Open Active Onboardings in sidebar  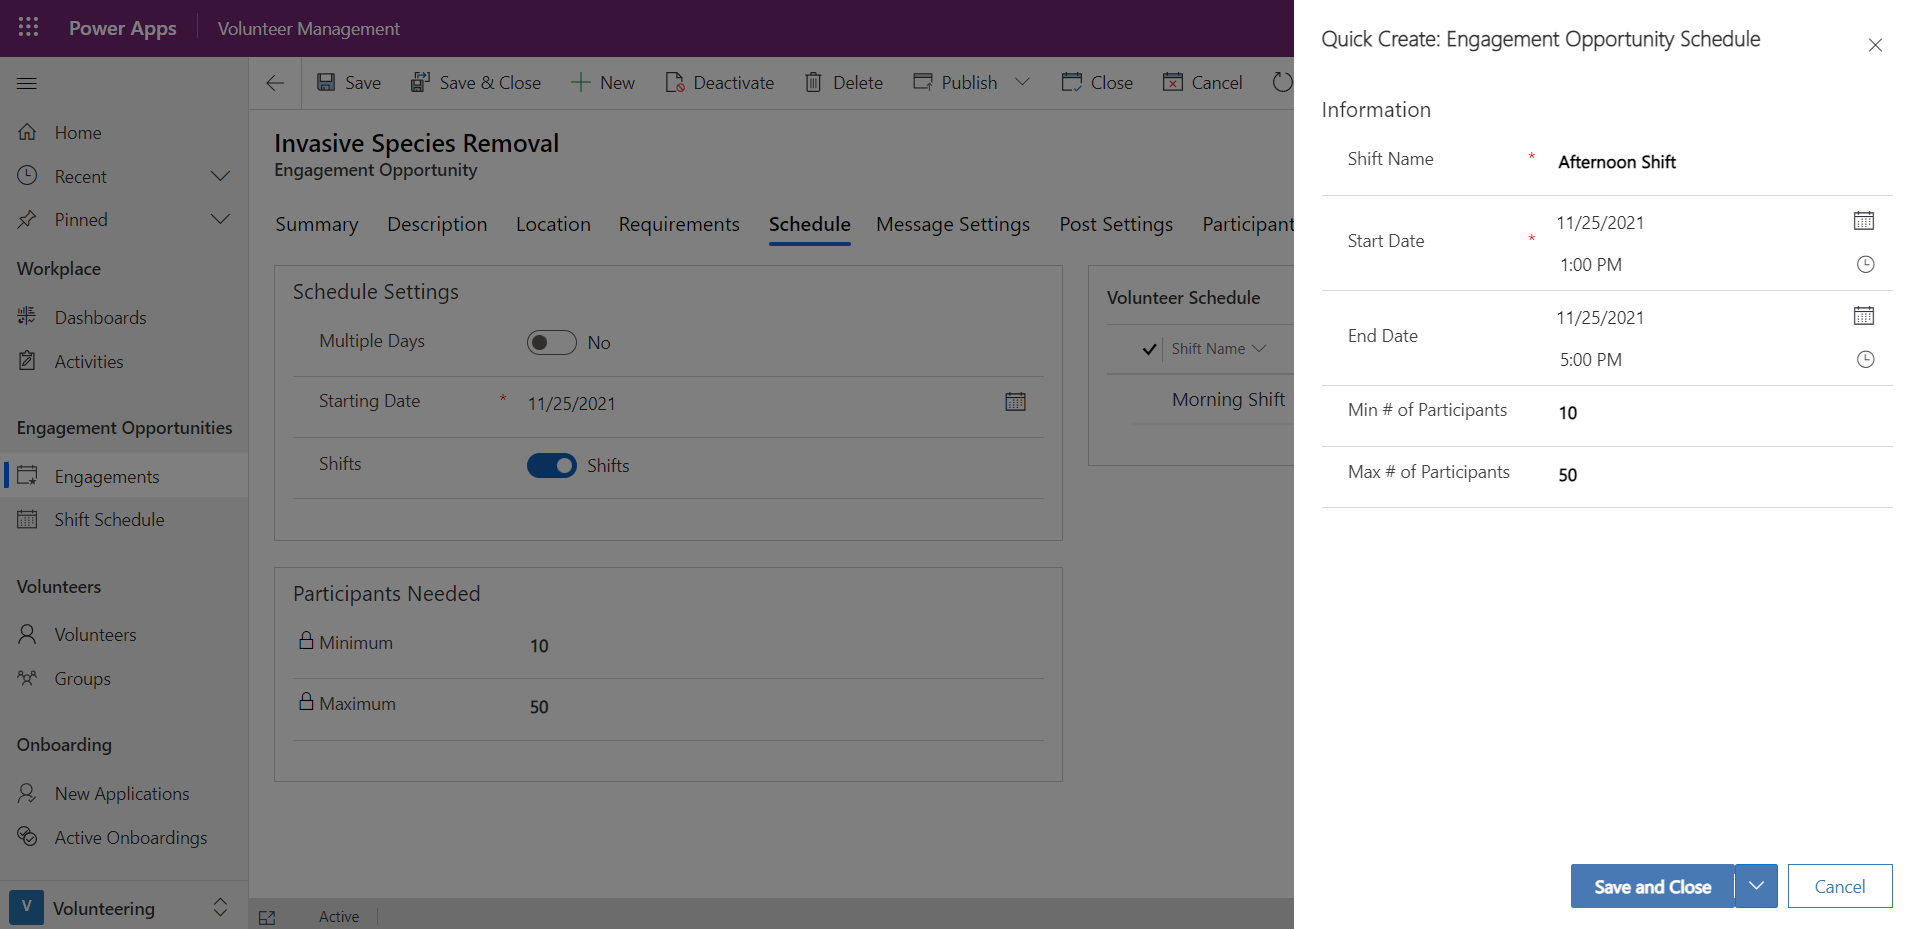124,838
